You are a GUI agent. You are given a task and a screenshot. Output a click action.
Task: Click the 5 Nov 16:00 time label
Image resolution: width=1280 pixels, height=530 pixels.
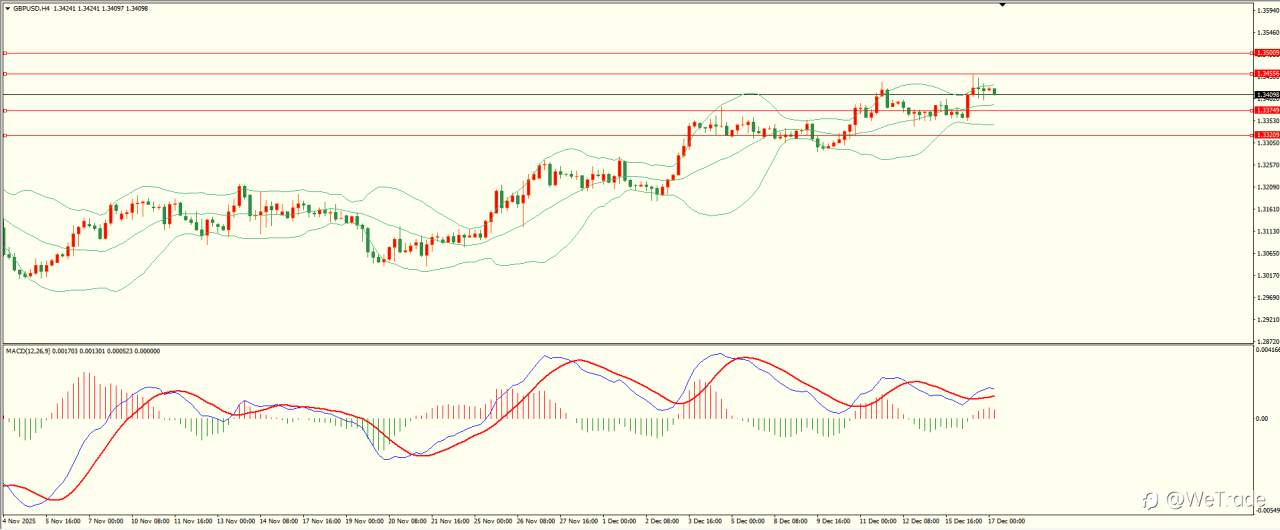(x=62, y=521)
